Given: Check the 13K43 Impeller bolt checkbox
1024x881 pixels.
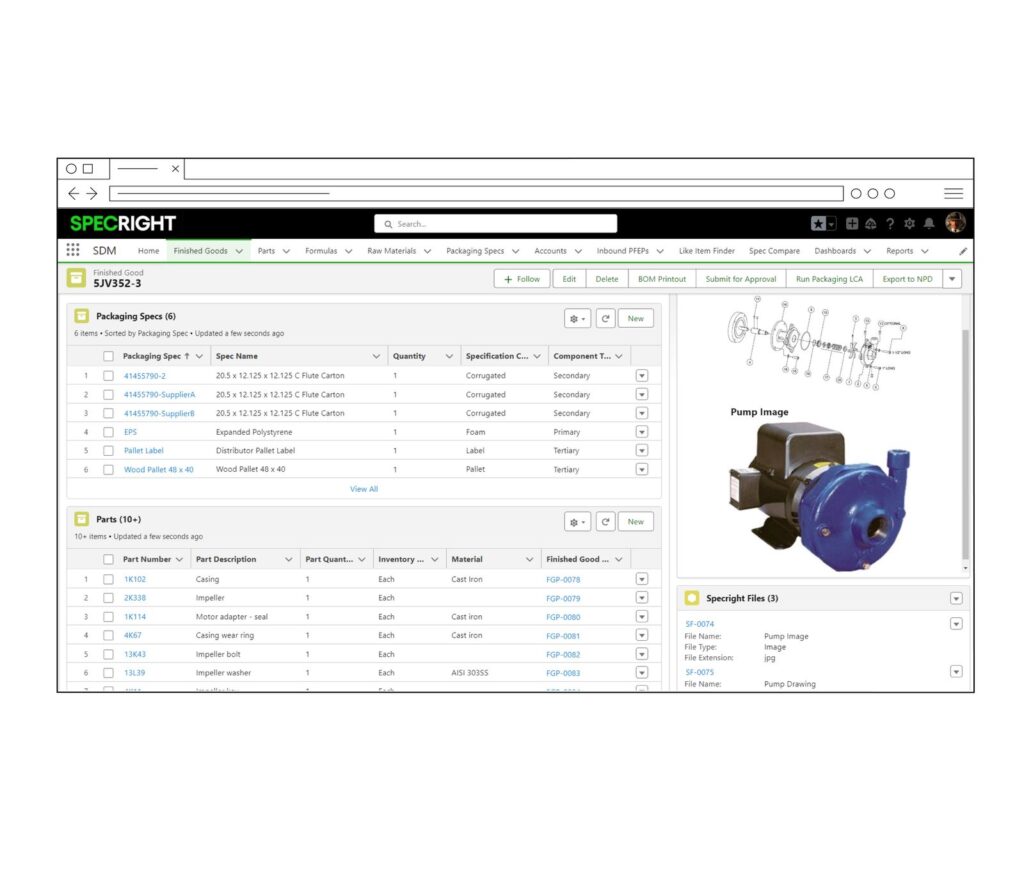Looking at the screenshot, I should 108,654.
